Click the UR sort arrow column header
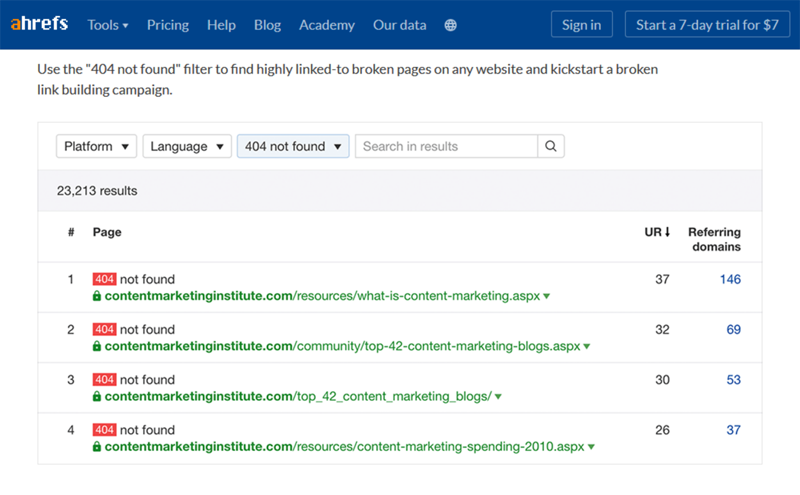Viewport: 800px width, 495px height. click(657, 232)
